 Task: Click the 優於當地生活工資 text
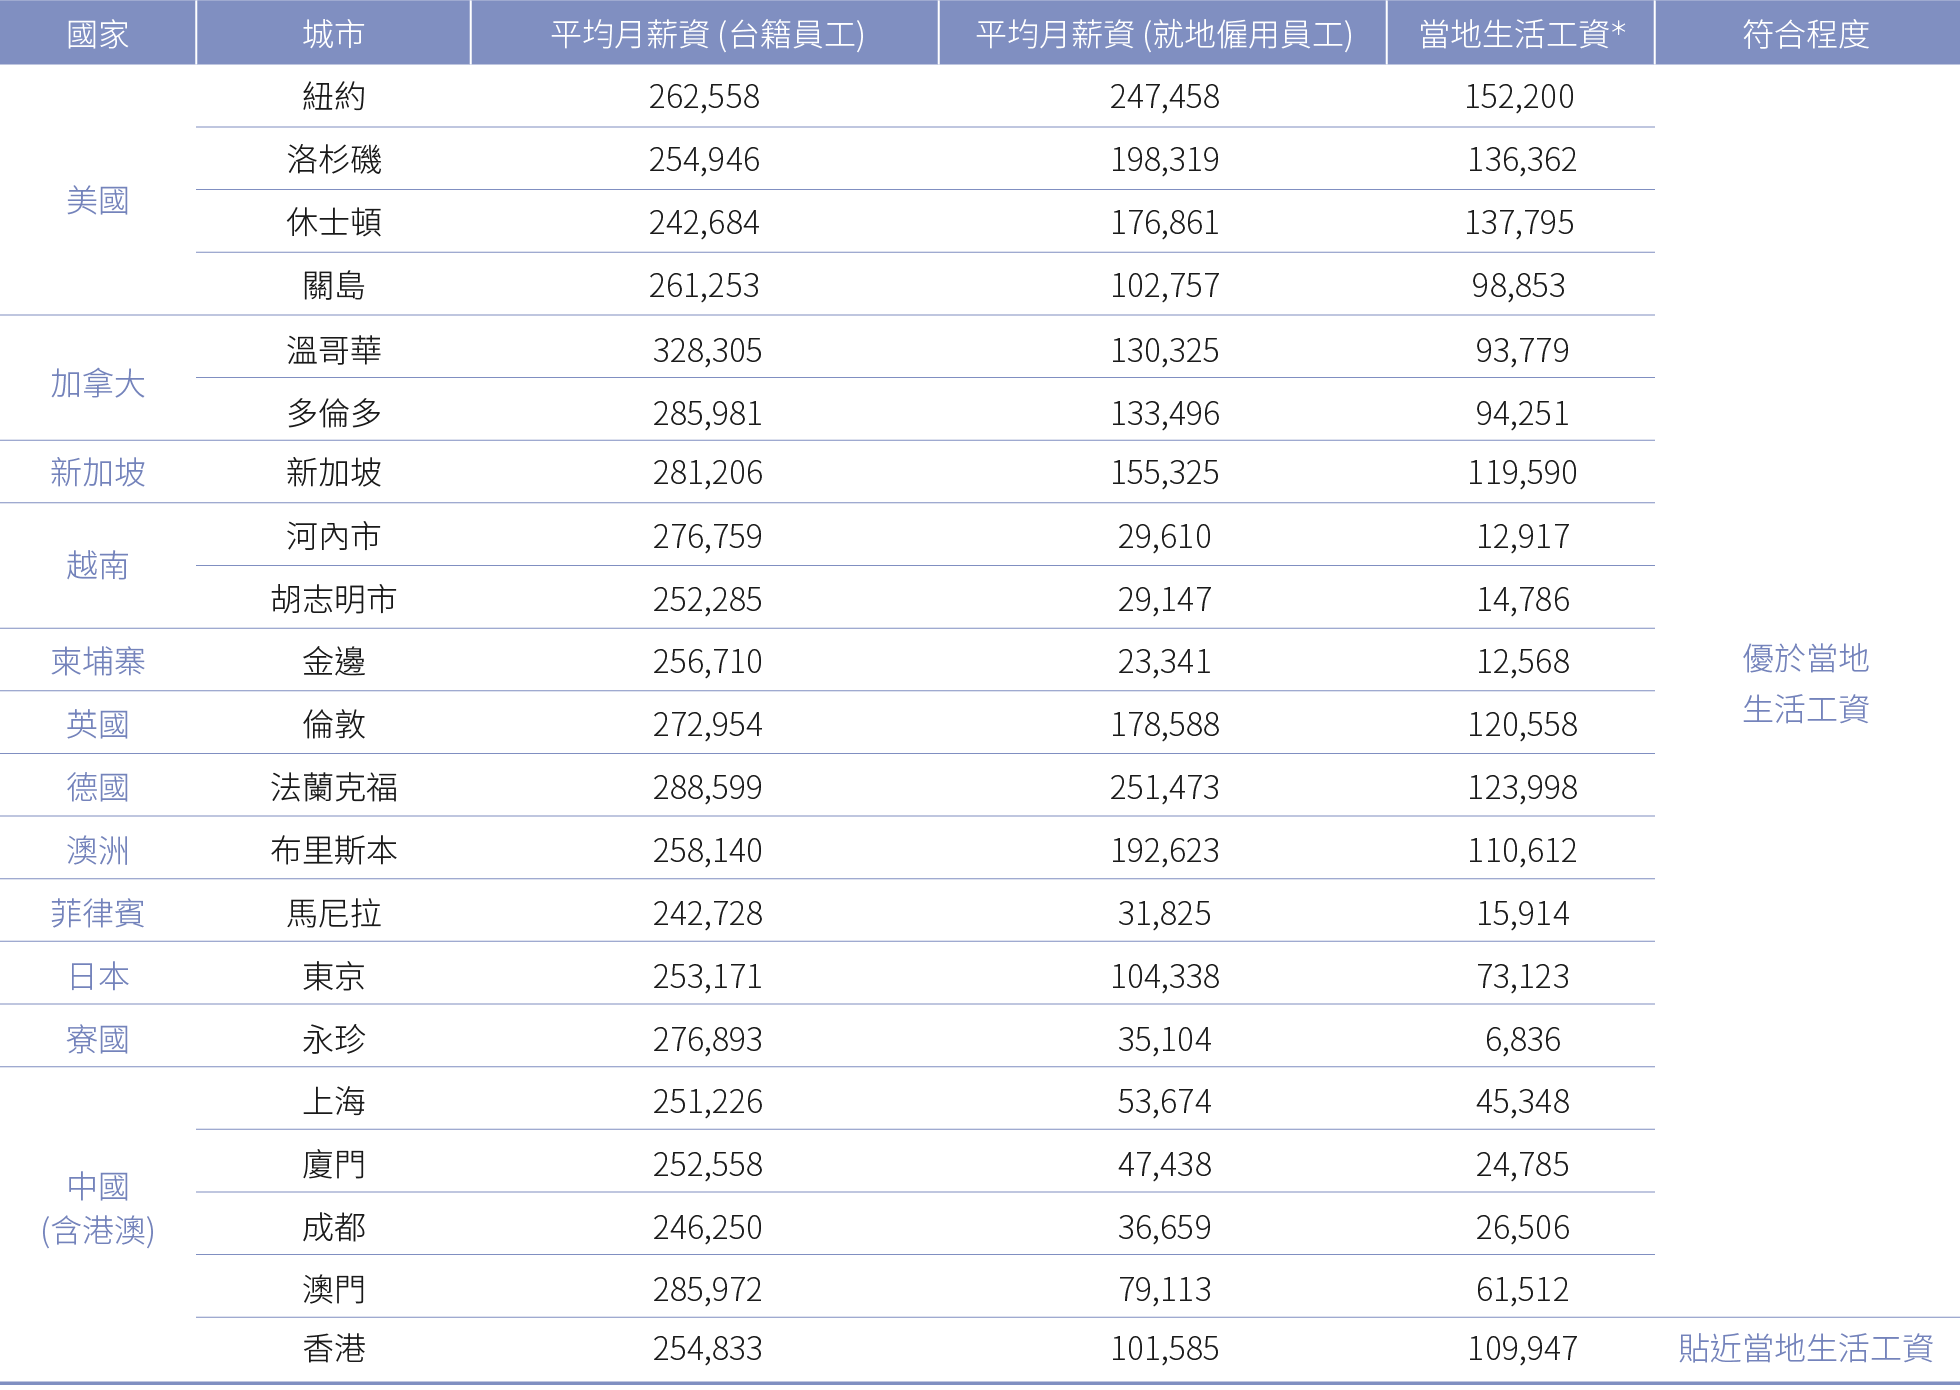coord(1805,684)
